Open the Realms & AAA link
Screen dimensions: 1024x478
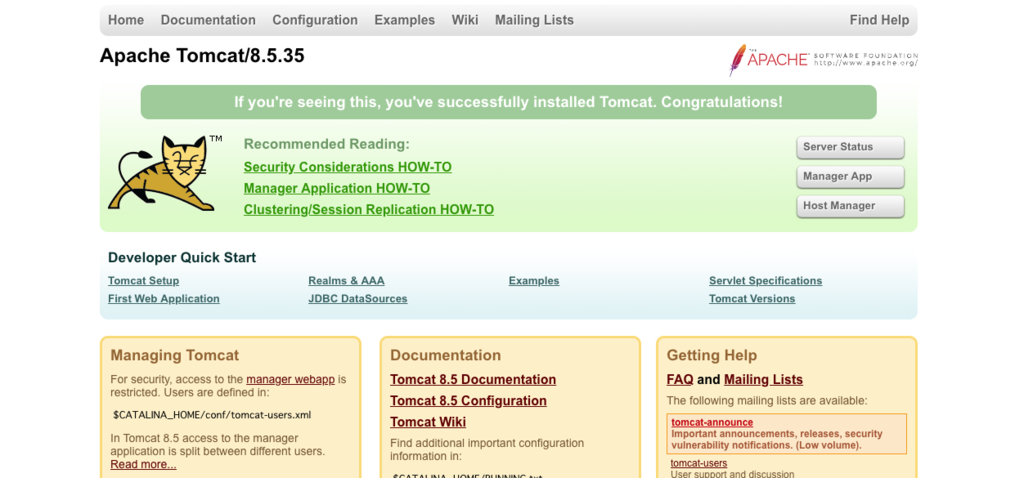pyautogui.click(x=346, y=281)
